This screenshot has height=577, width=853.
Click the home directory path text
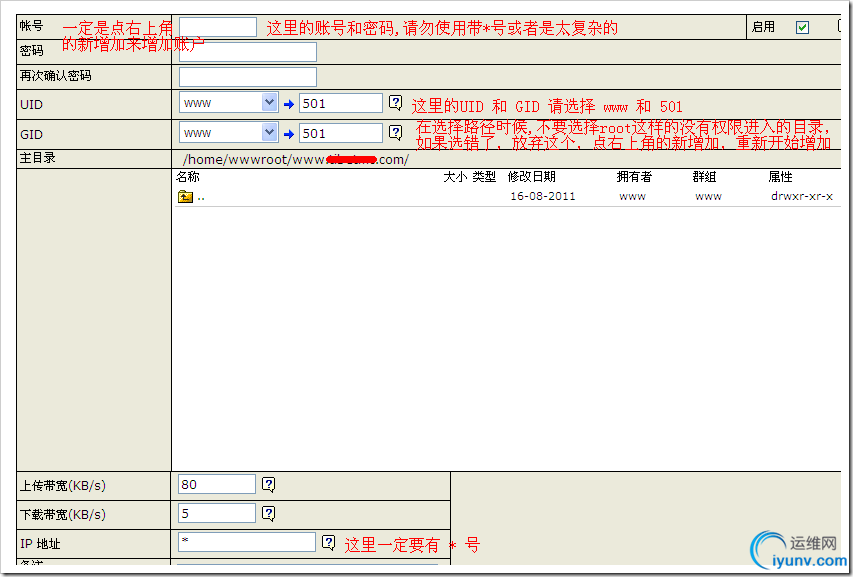pyautogui.click(x=296, y=159)
